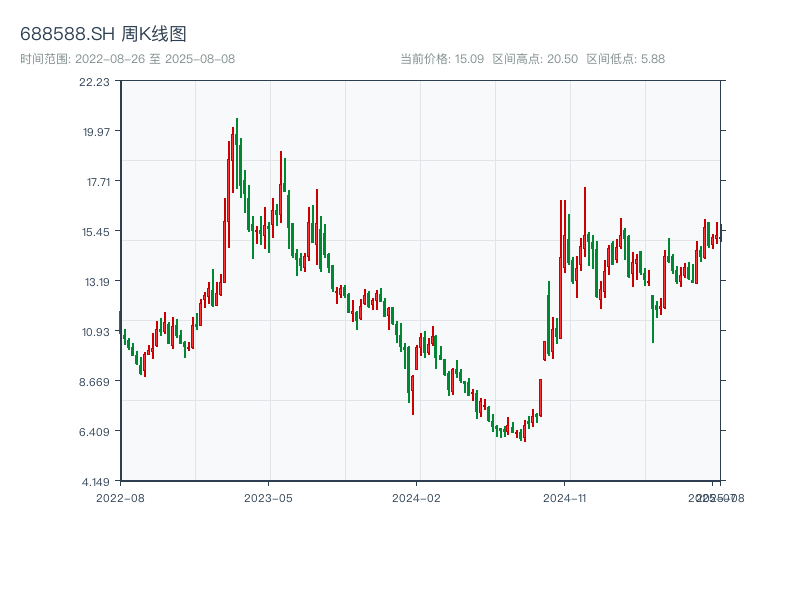Select the date range text 2022-08-26 至 2025-08-08
The height and width of the screenshot is (600, 800).
coord(155,59)
